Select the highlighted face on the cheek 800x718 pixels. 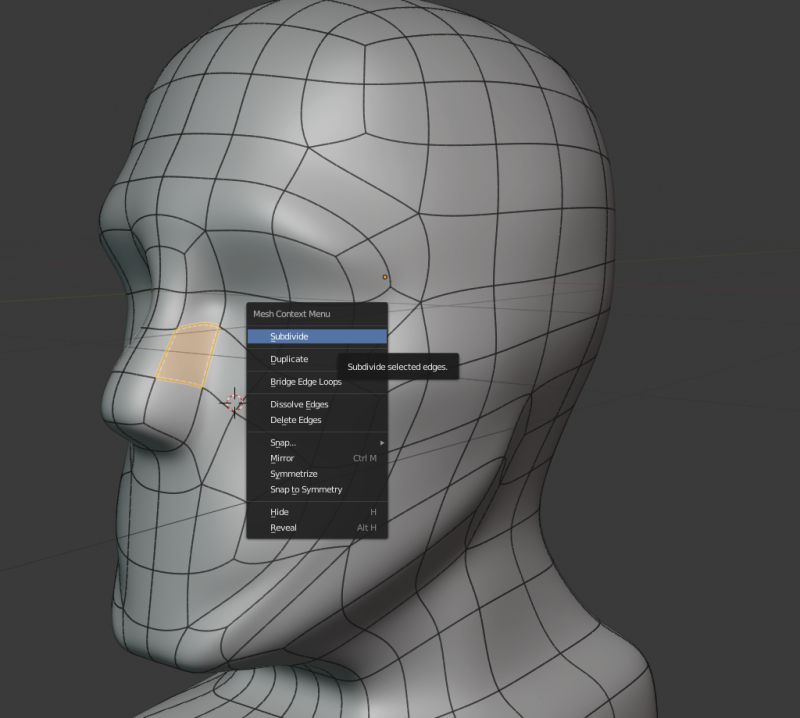188,353
